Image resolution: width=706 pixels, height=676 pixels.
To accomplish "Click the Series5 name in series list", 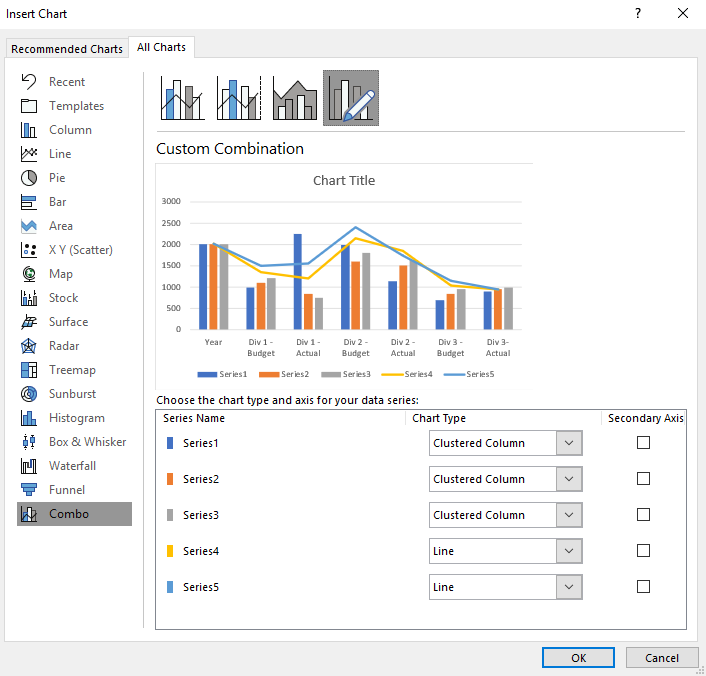I will pyautogui.click(x=201, y=587).
